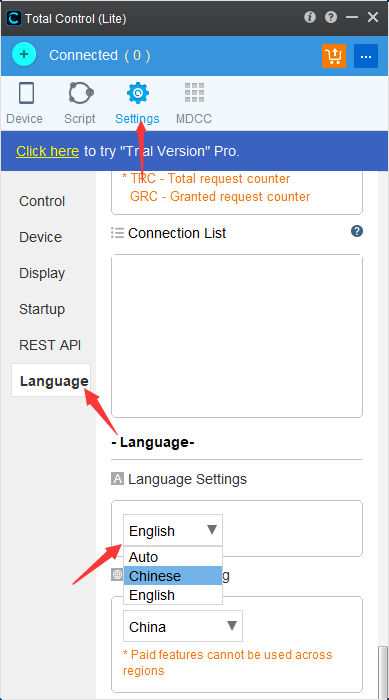
Task: Open the orange shopping cart purchase icon
Action: click(334, 56)
